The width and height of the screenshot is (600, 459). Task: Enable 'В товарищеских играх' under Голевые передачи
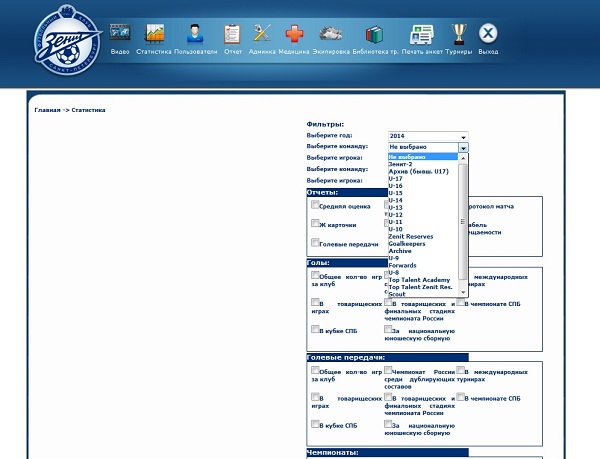315,397
